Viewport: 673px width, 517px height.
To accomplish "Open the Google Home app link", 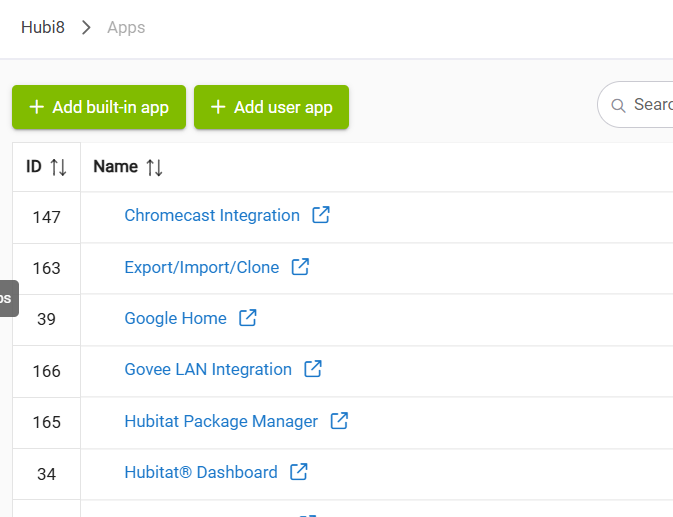I will point(175,318).
